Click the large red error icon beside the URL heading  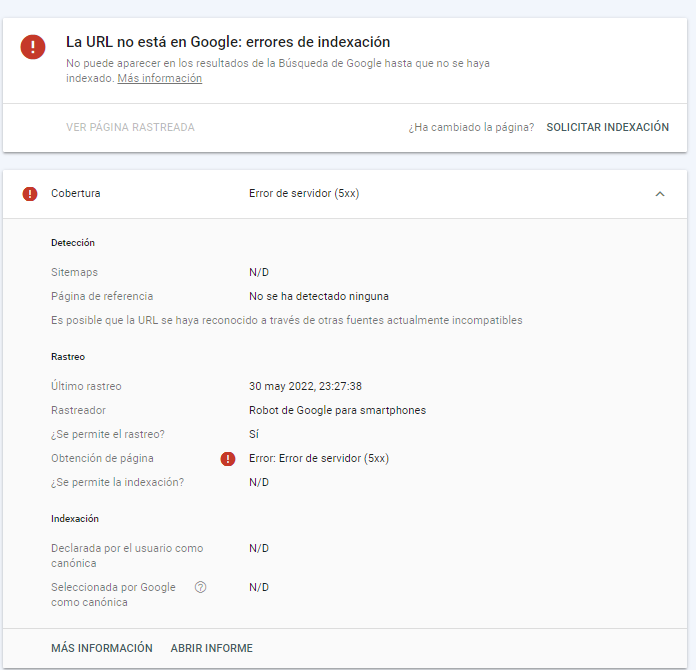[x=33, y=47]
